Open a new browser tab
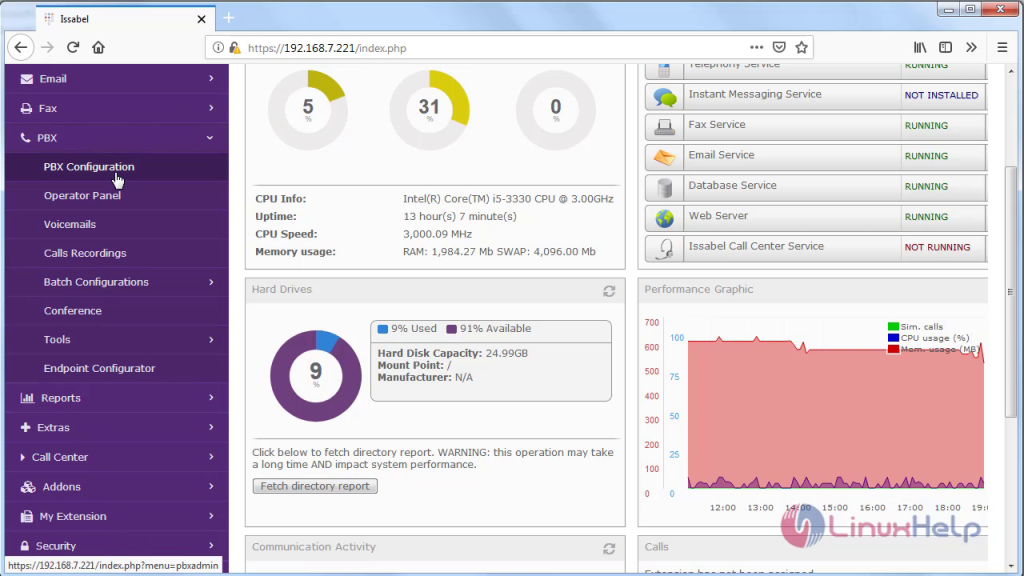 click(229, 18)
